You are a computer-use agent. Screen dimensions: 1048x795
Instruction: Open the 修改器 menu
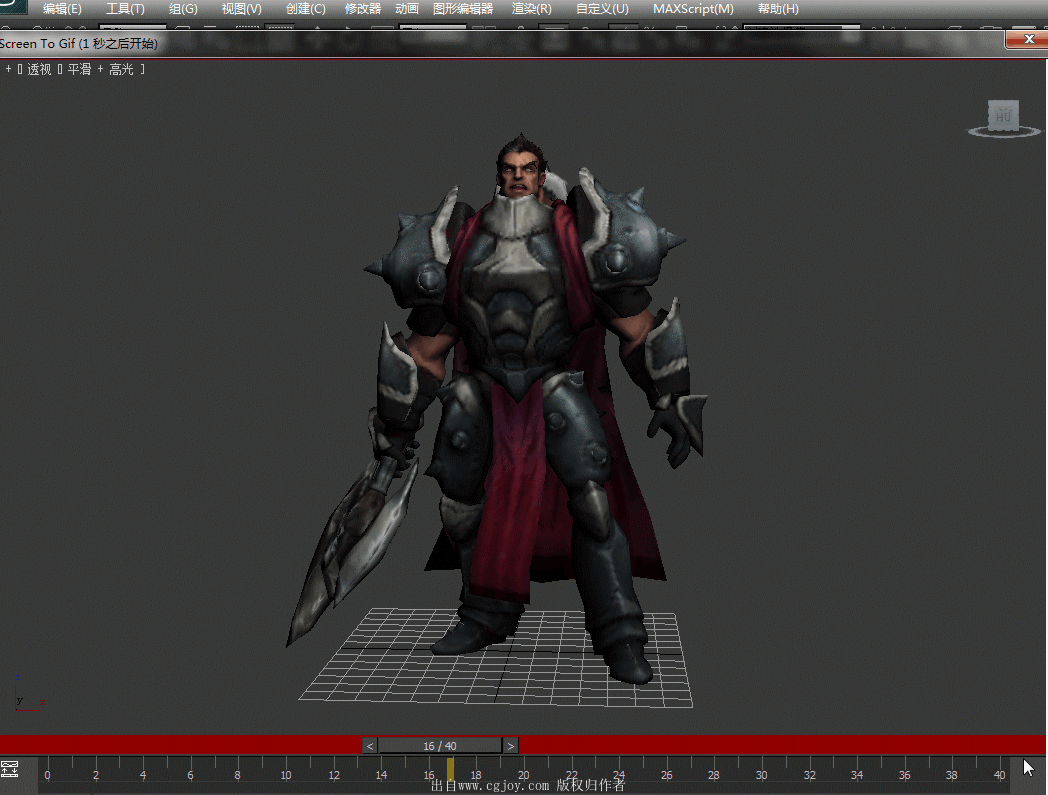point(363,9)
